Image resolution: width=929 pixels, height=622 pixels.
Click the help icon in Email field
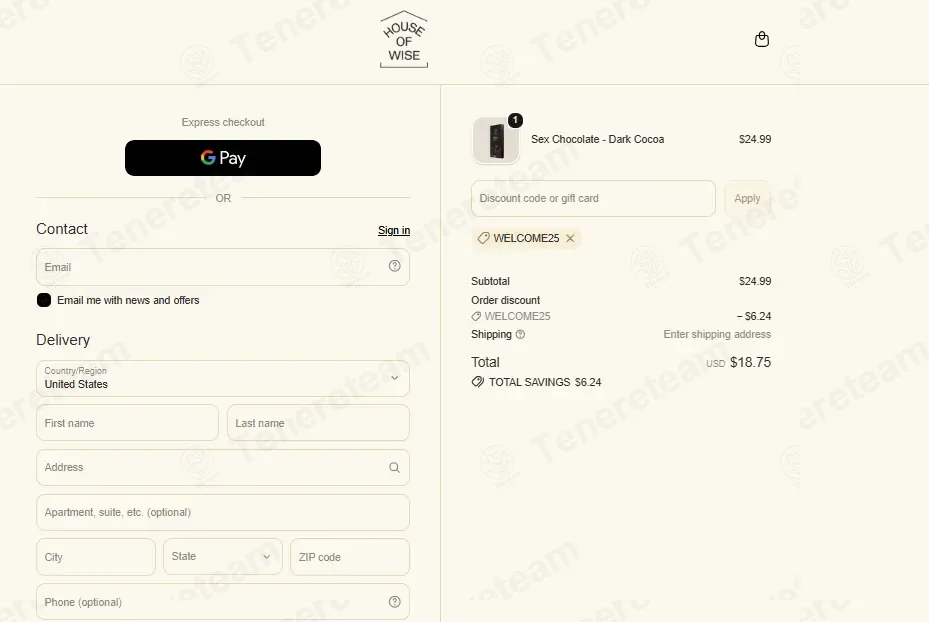pyautogui.click(x=395, y=266)
